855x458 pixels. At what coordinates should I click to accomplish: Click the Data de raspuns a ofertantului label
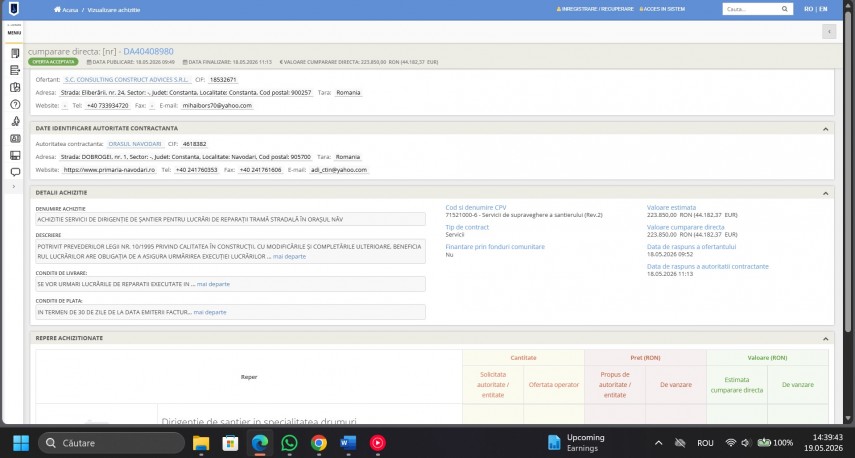click(691, 247)
